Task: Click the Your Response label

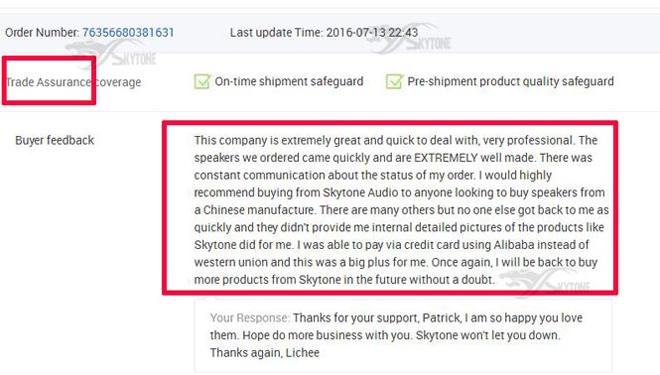Action: pyautogui.click(x=250, y=318)
